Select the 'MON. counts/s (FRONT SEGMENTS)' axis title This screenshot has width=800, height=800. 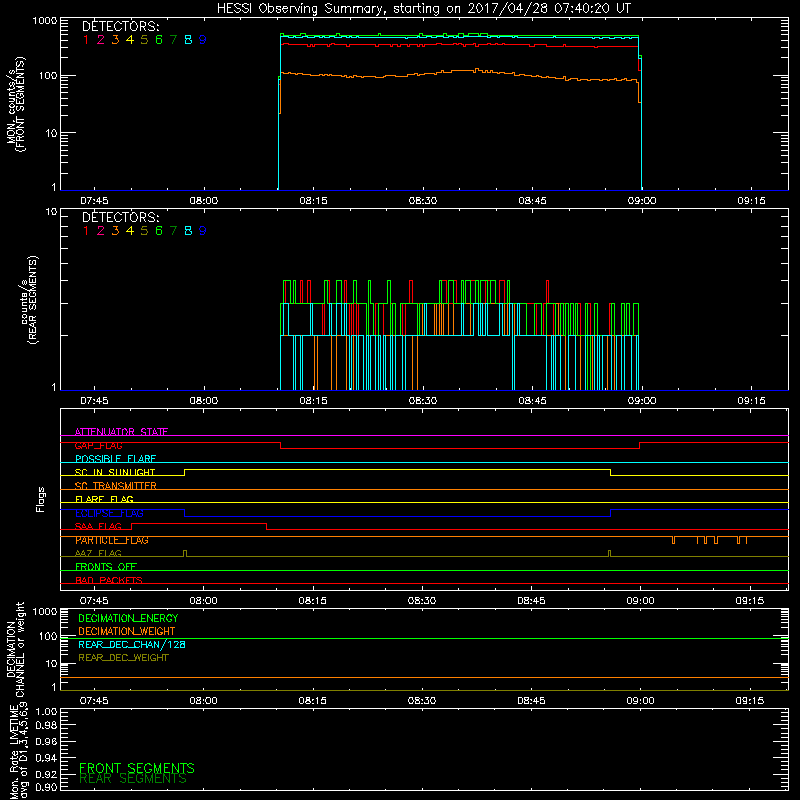16,104
